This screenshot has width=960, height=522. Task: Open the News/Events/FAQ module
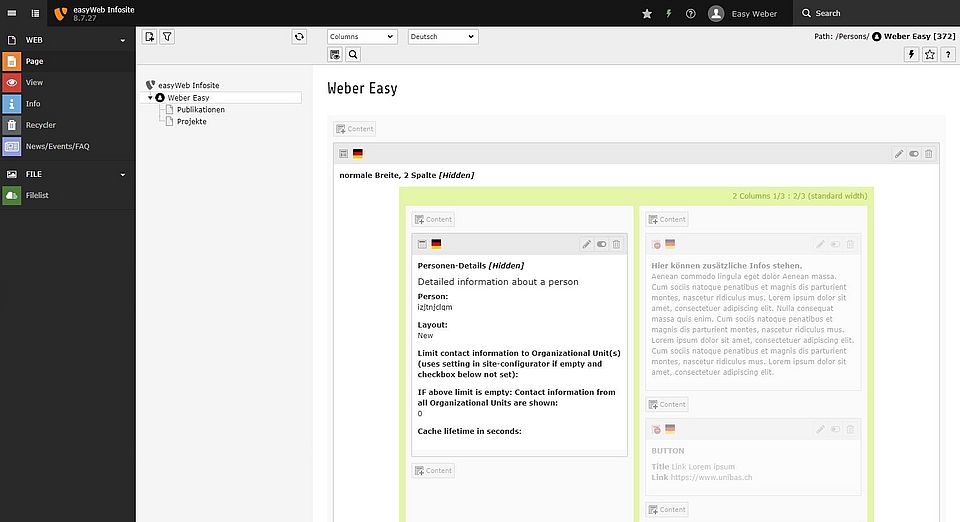pyautogui.click(x=67, y=146)
